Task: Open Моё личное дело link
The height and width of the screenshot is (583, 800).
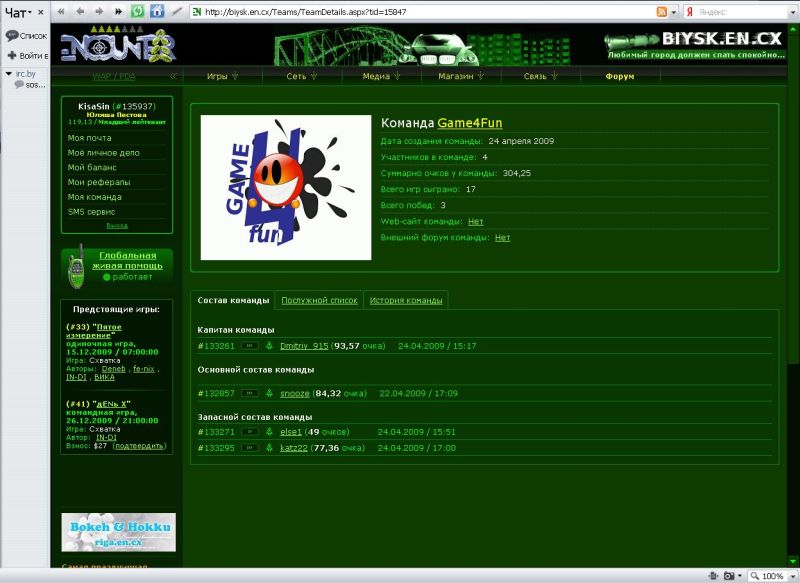Action: pos(104,153)
